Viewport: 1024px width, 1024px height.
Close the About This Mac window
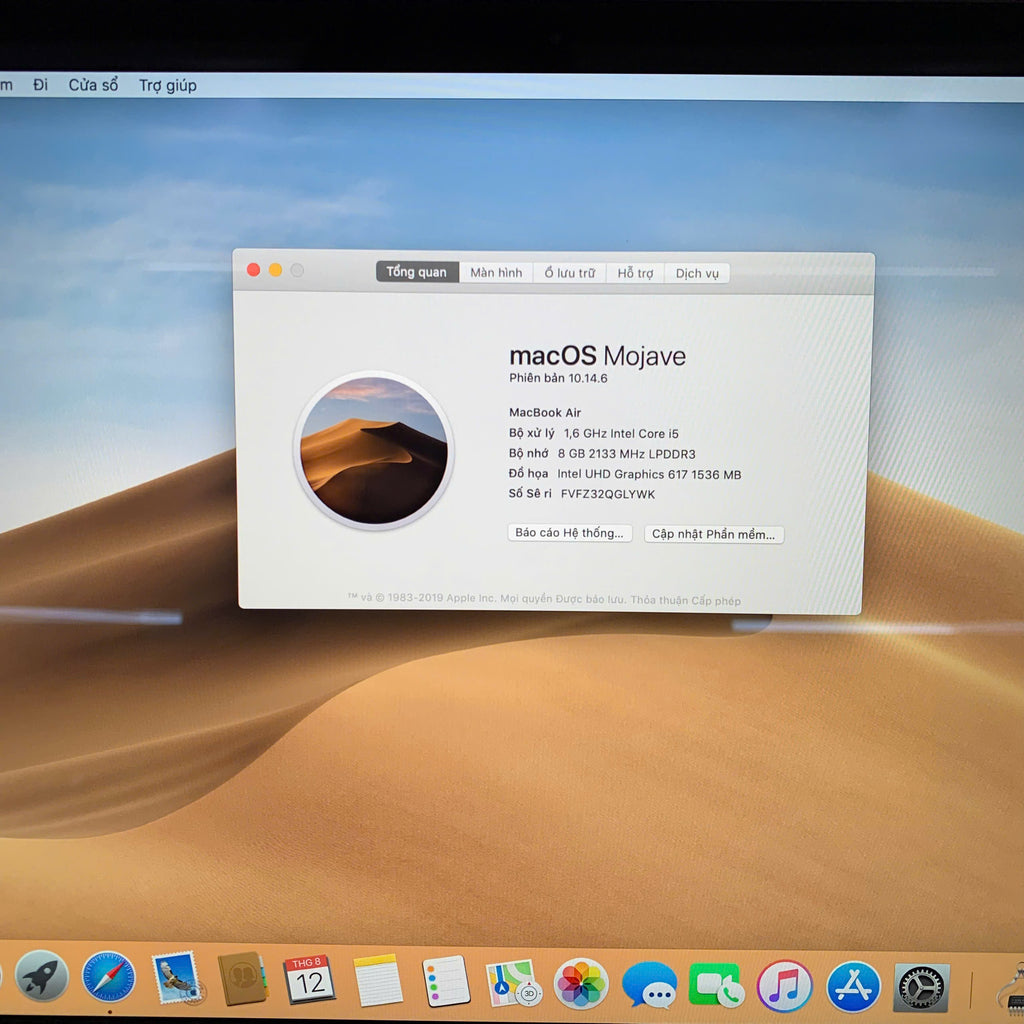click(x=253, y=270)
